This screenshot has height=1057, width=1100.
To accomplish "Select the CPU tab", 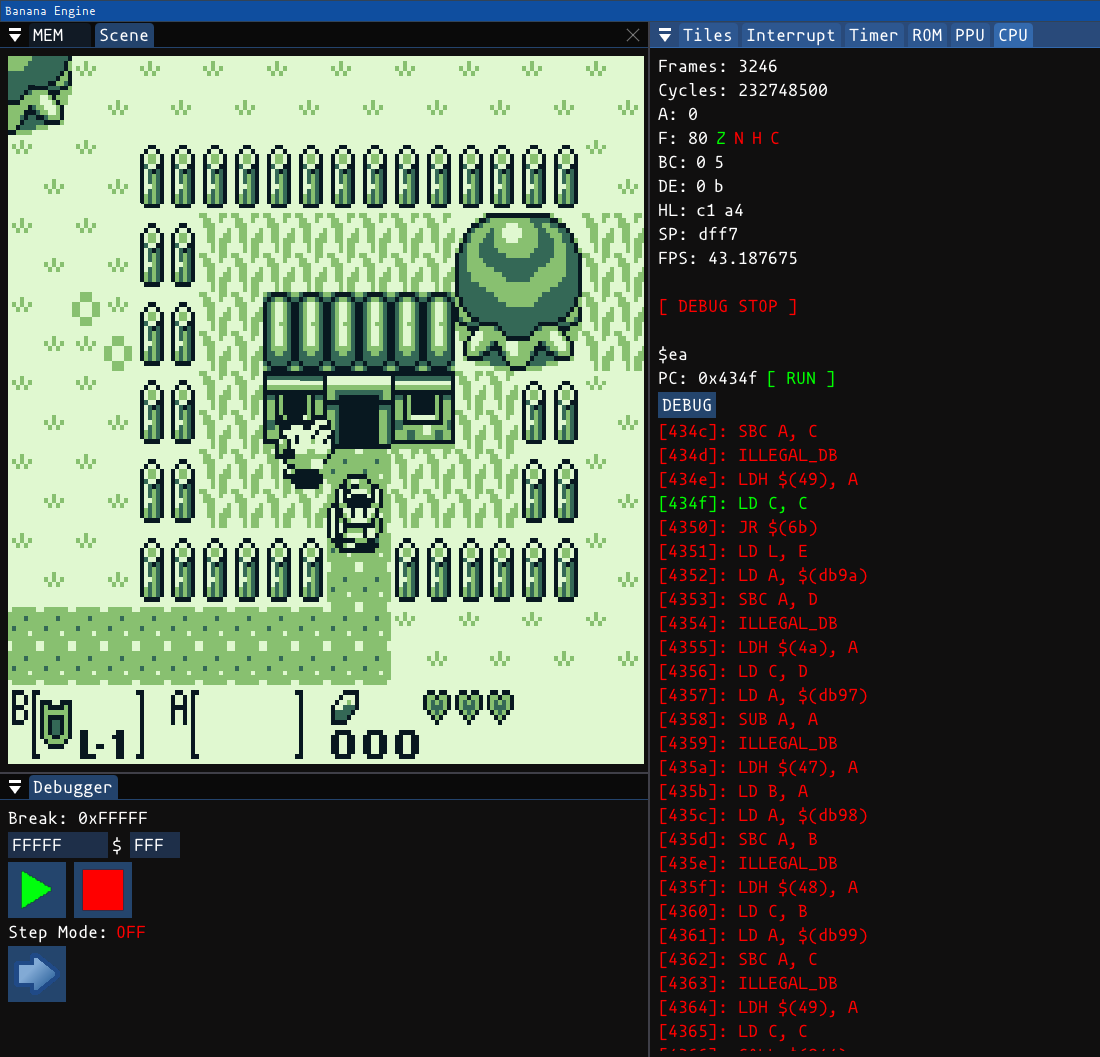I will pyautogui.click(x=1012, y=35).
